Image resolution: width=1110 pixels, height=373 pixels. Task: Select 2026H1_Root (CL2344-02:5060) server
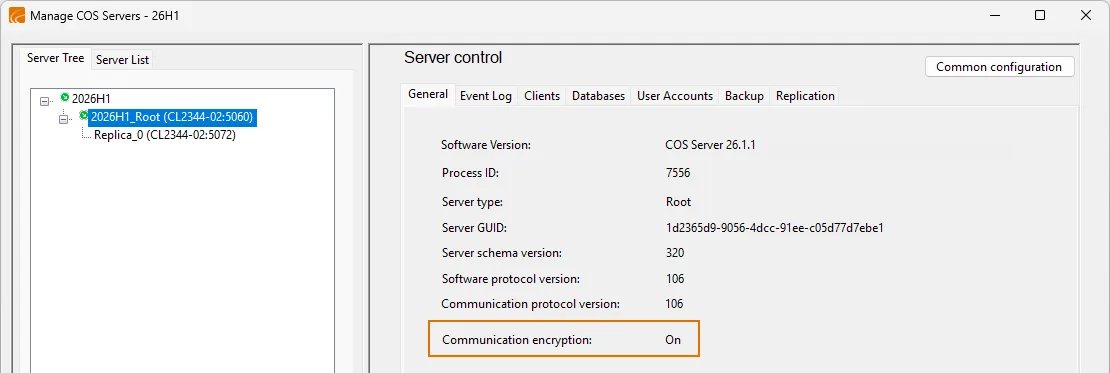[172, 117]
